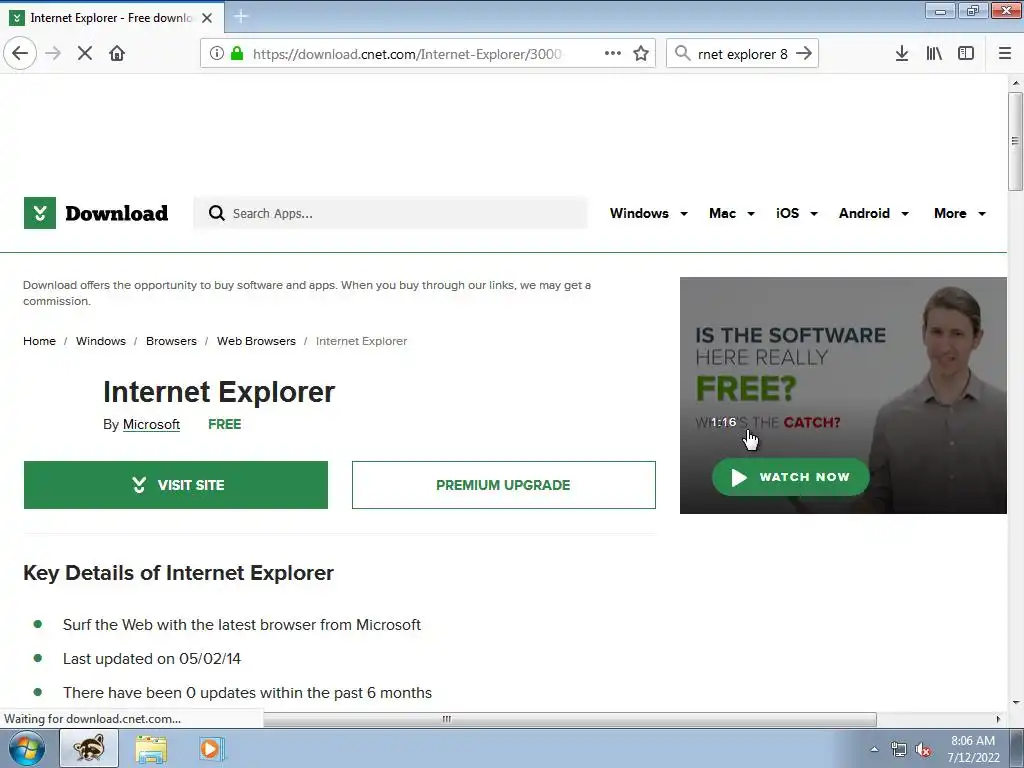Click the forward navigation arrow
The image size is (1024, 768).
click(x=53, y=54)
